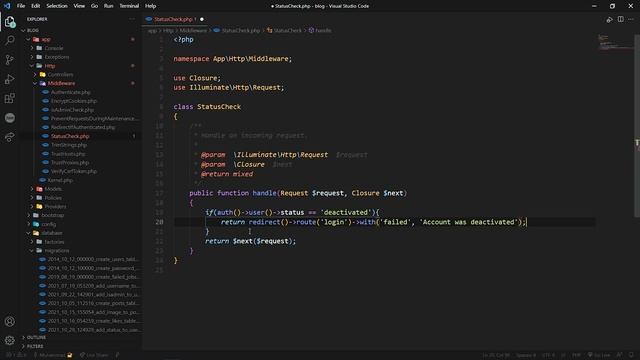Open the editor More Actions ellipsis

point(631,19)
